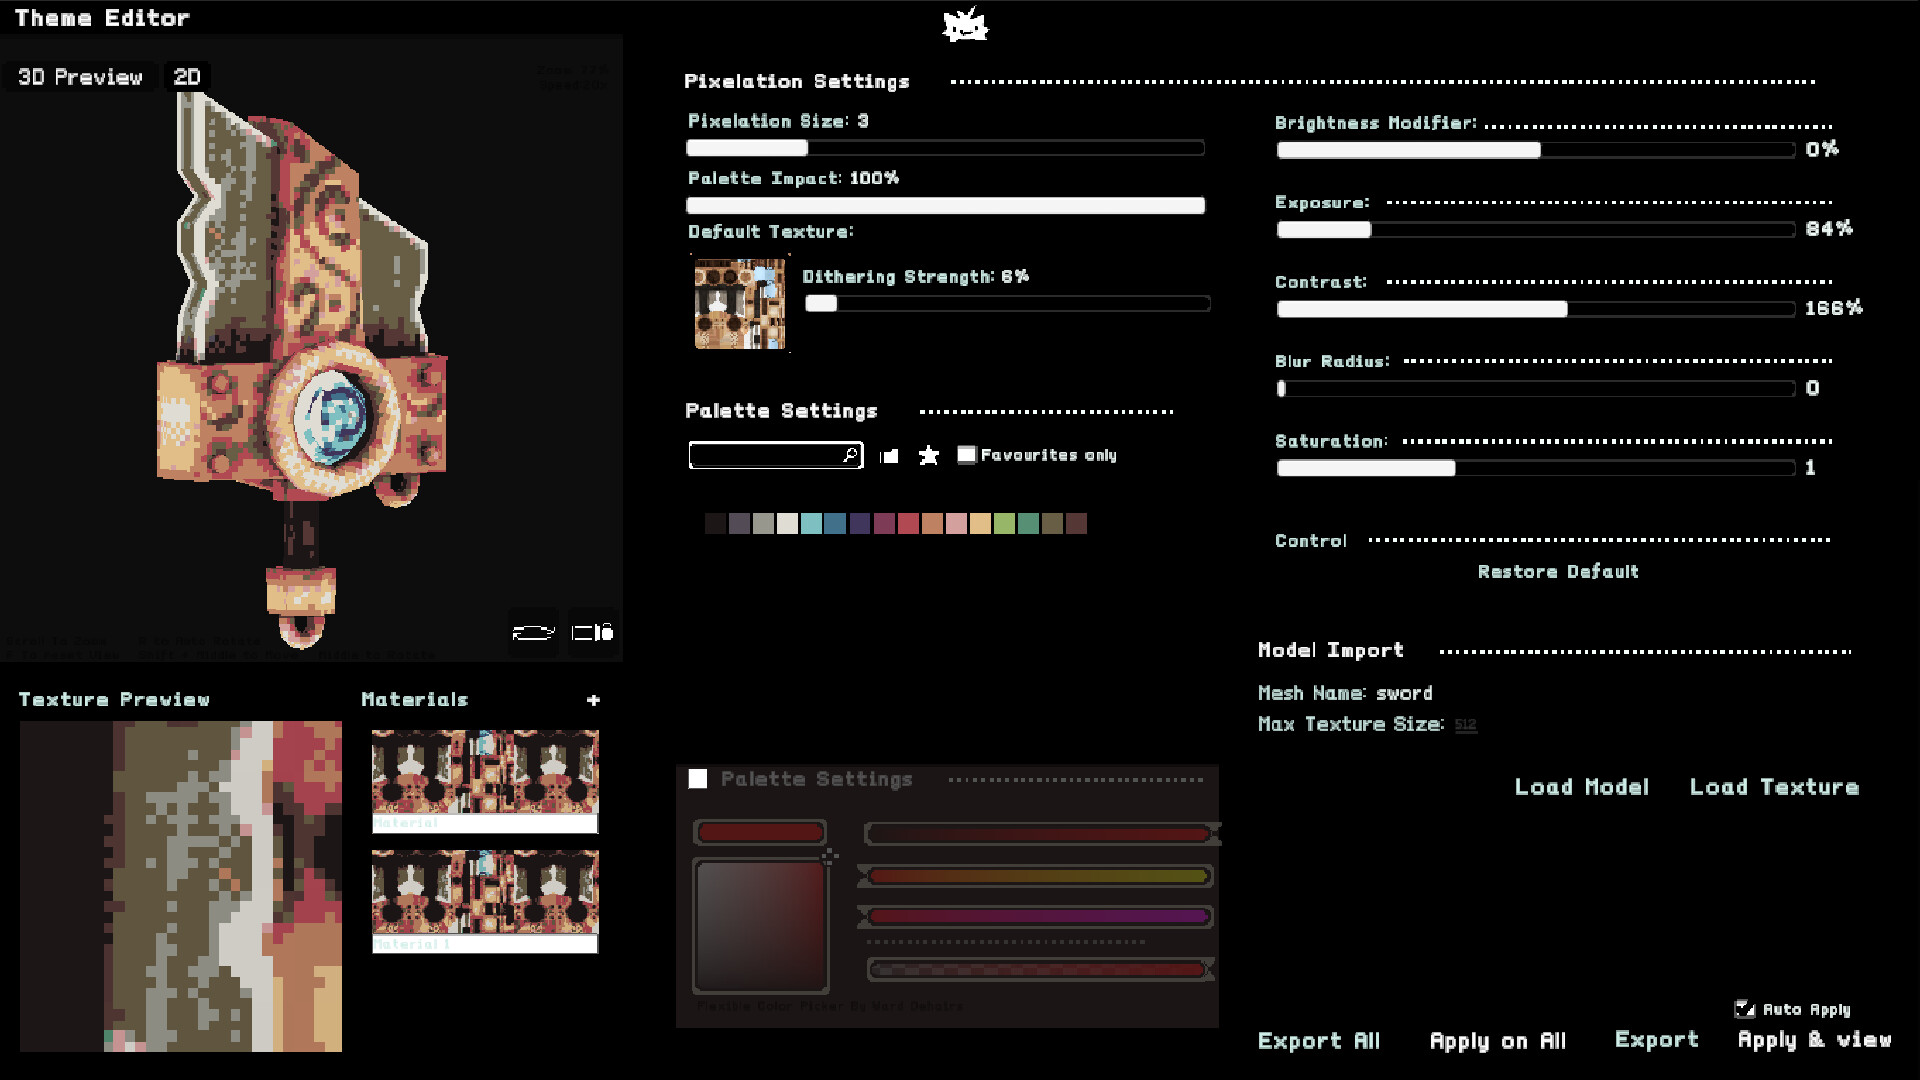Focus the palette search input field
The image size is (1920, 1080).
point(775,456)
